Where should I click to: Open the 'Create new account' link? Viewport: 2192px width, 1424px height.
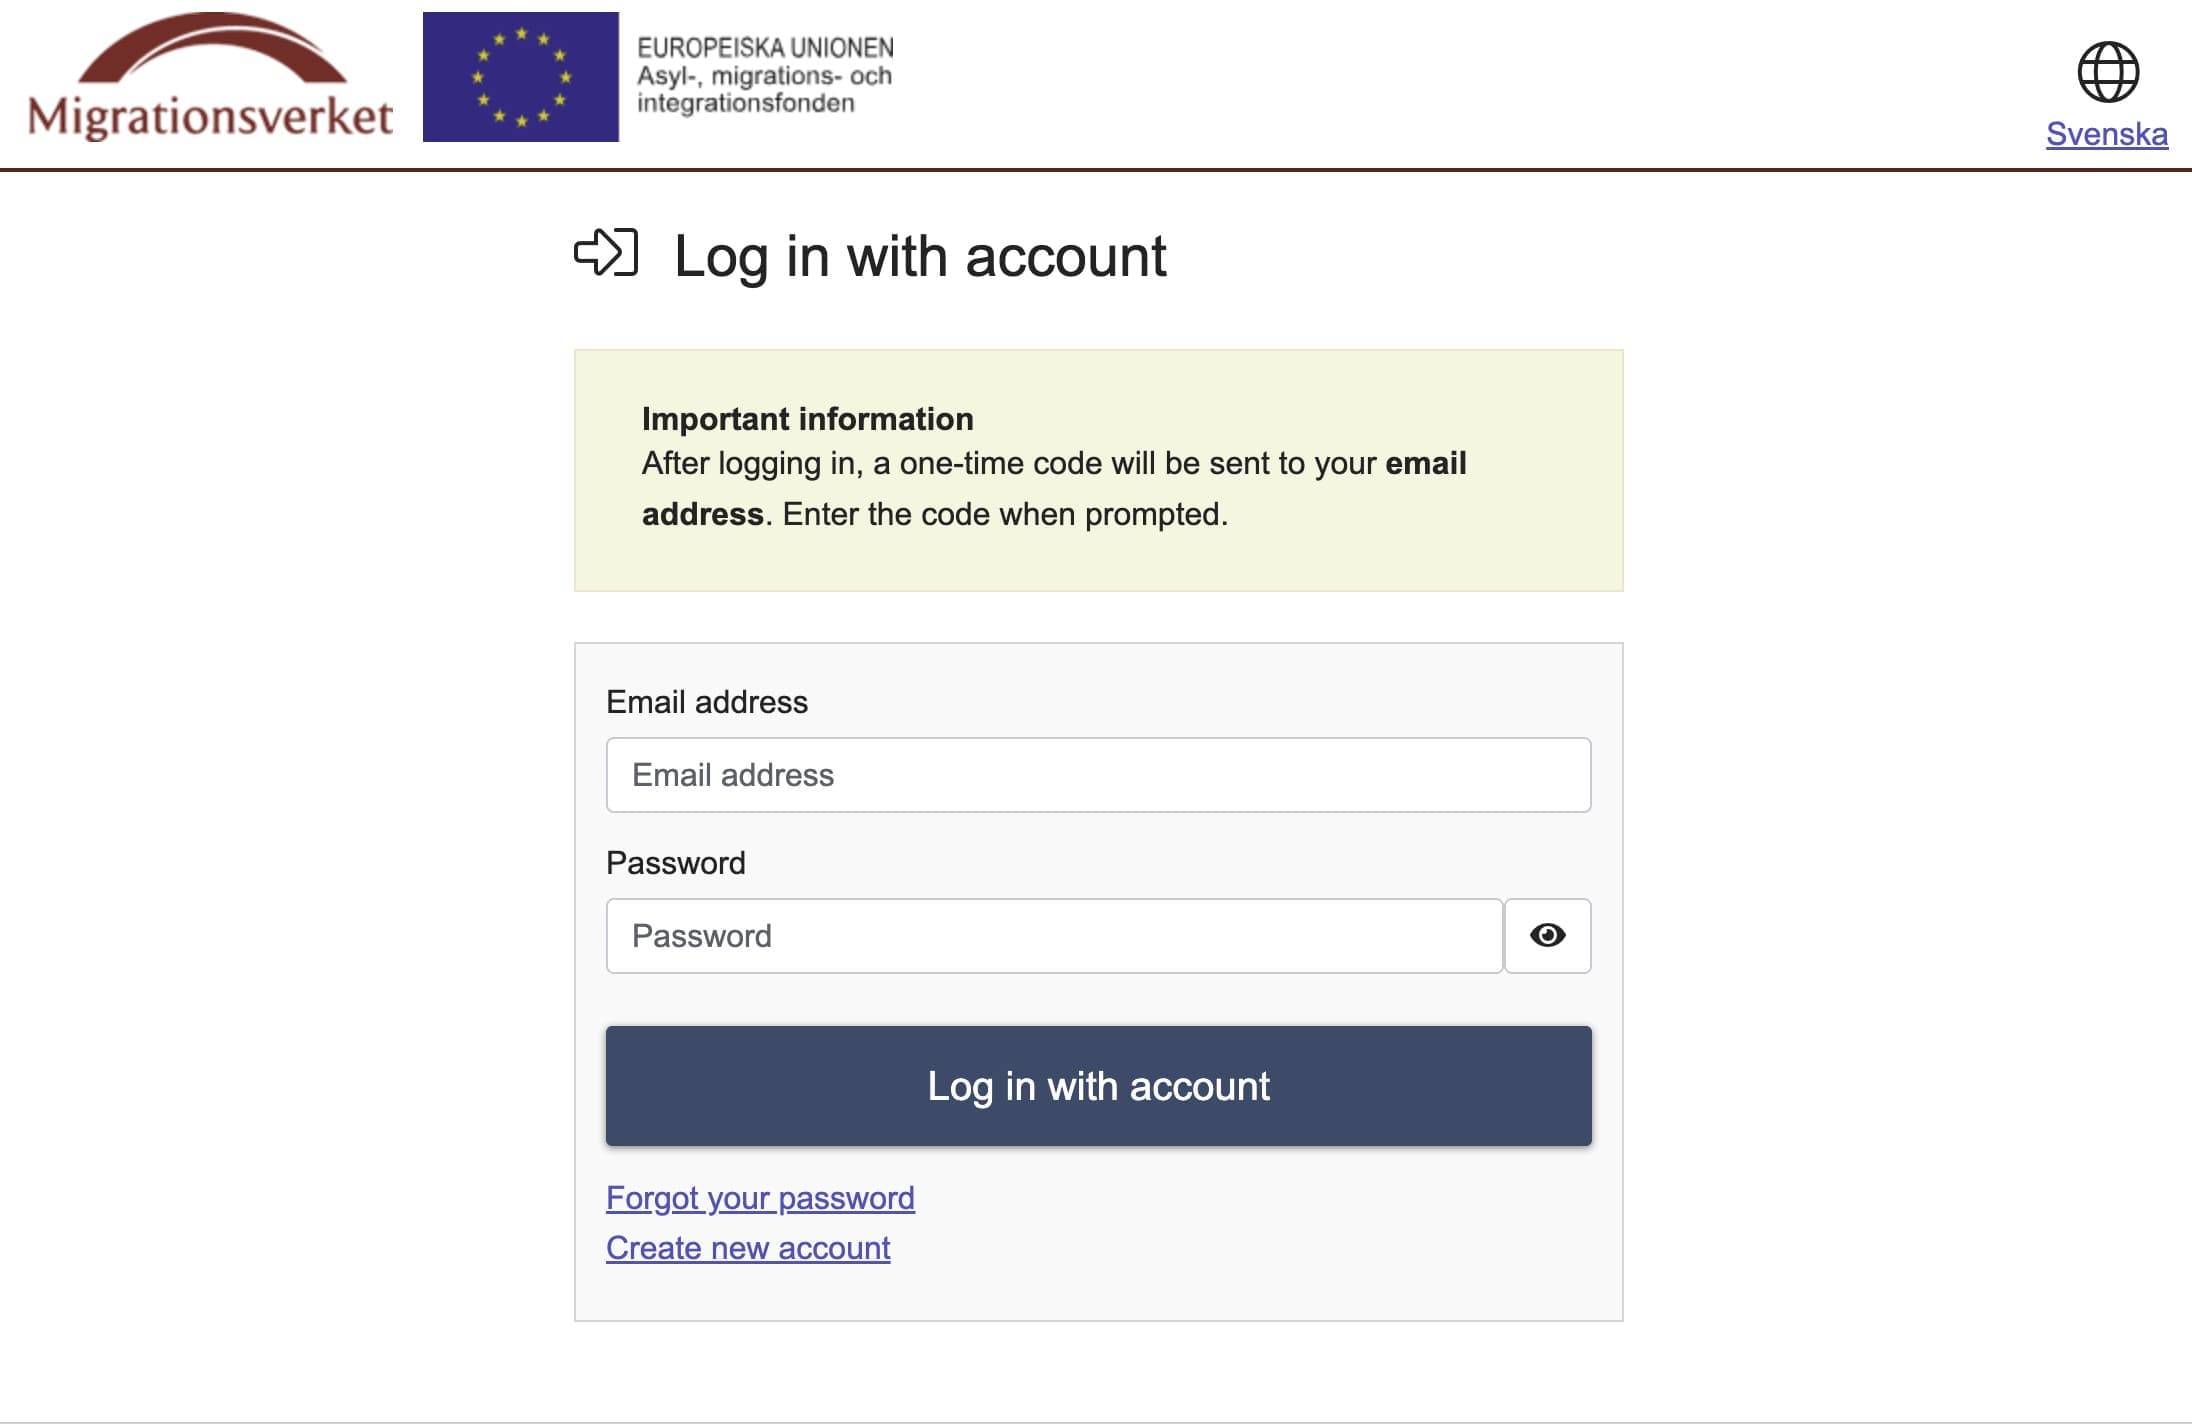747,1247
